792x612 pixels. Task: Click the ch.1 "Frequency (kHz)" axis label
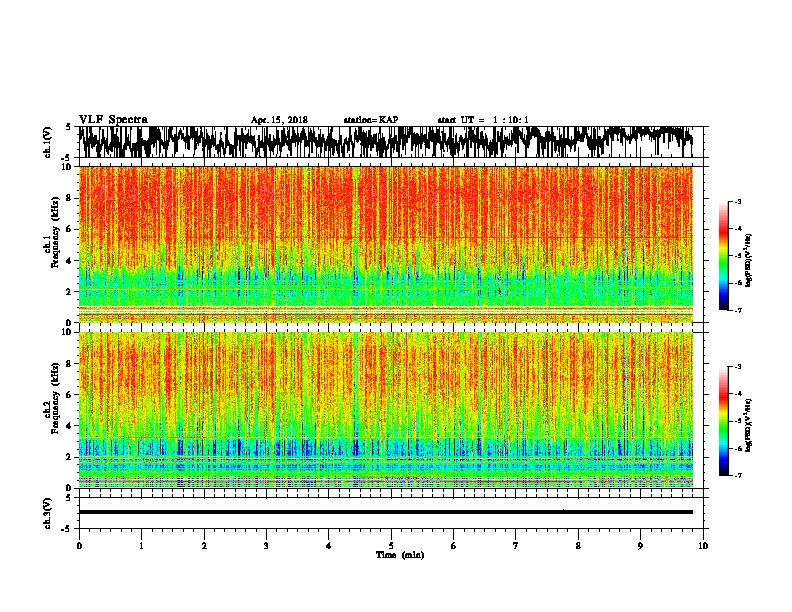pyautogui.click(x=56, y=232)
